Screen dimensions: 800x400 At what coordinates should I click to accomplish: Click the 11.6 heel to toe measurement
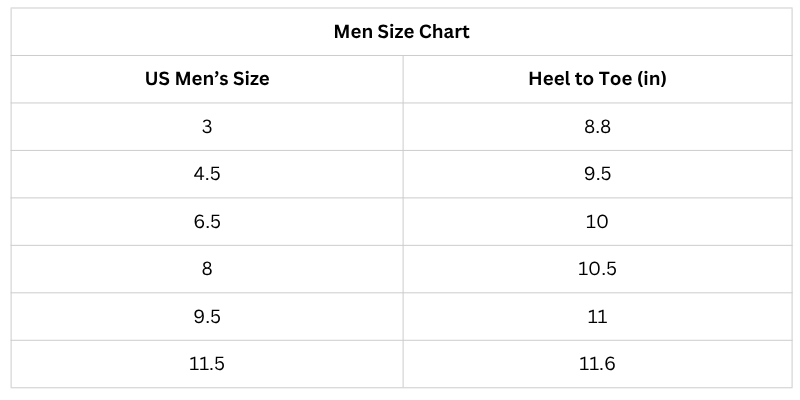click(597, 364)
